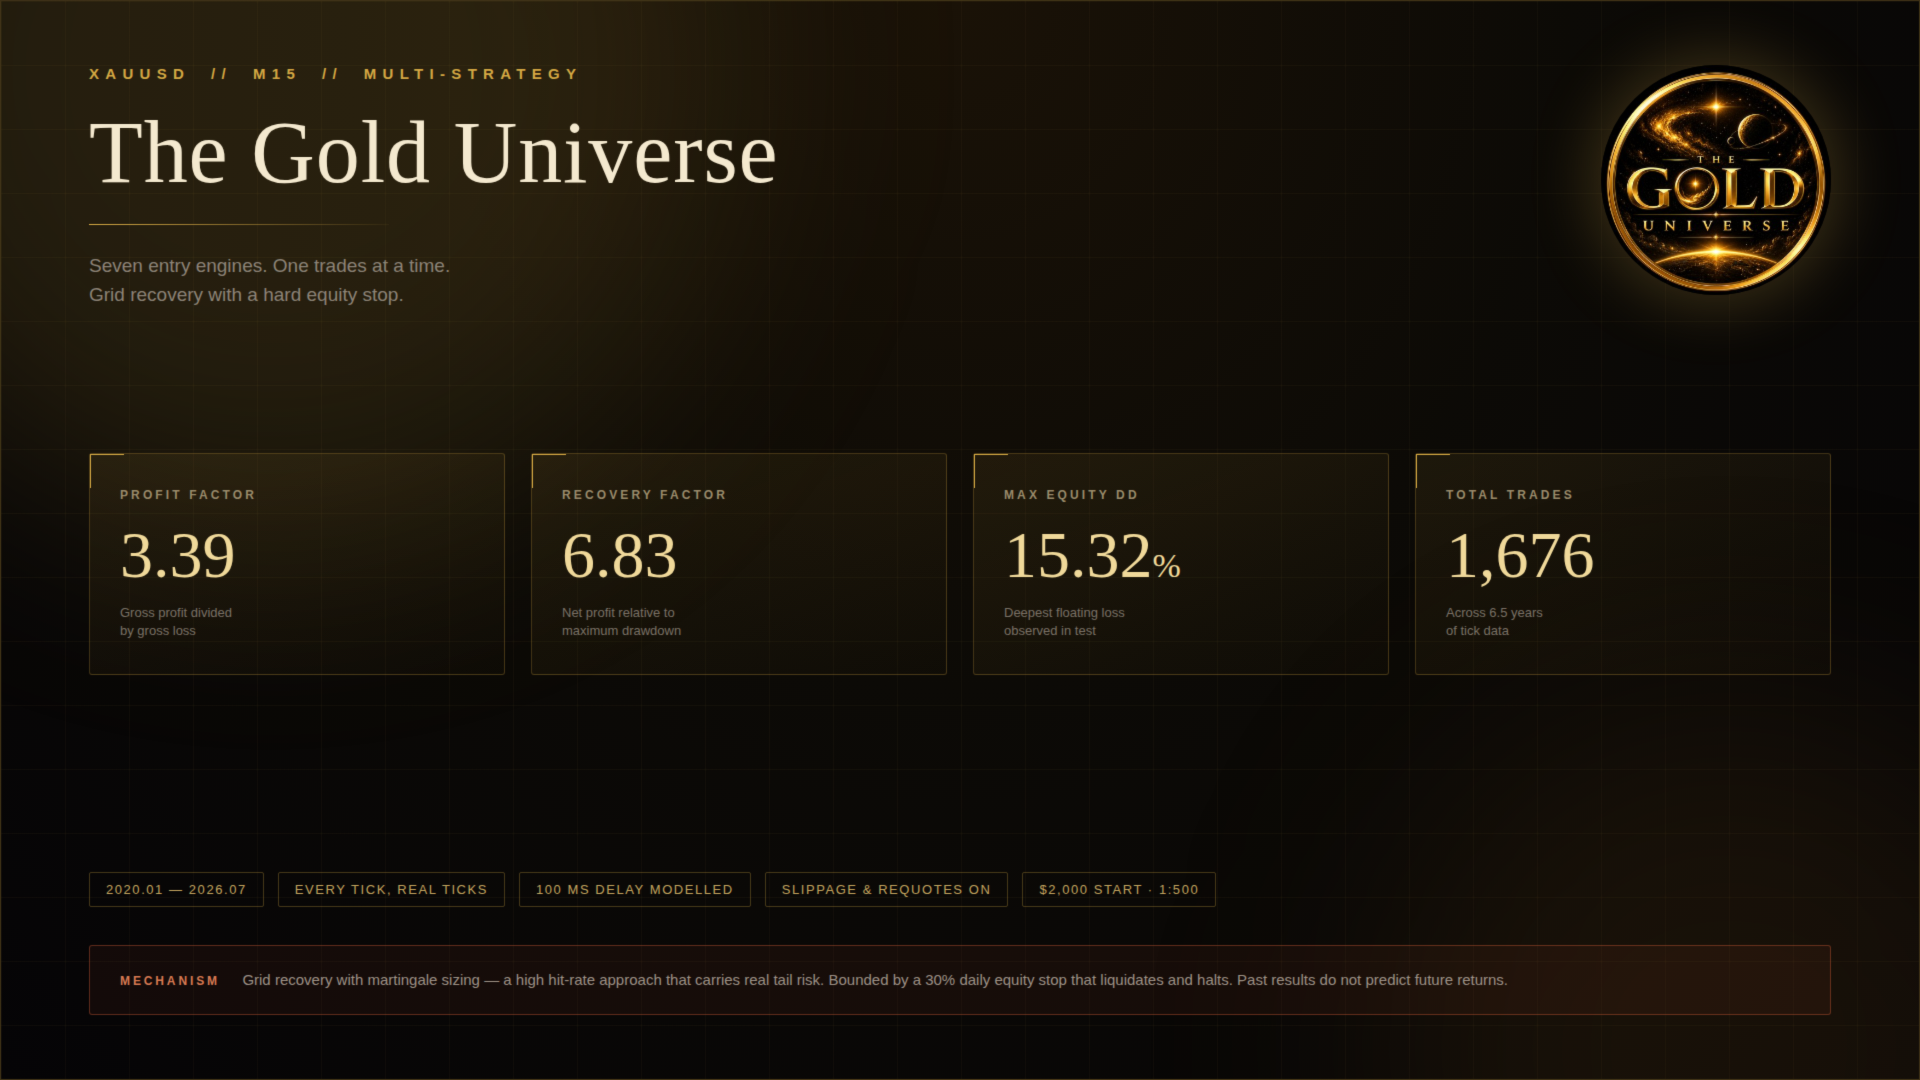Viewport: 1920px width, 1080px height.
Task: Click The Gold Universe main title
Action: click(433, 153)
